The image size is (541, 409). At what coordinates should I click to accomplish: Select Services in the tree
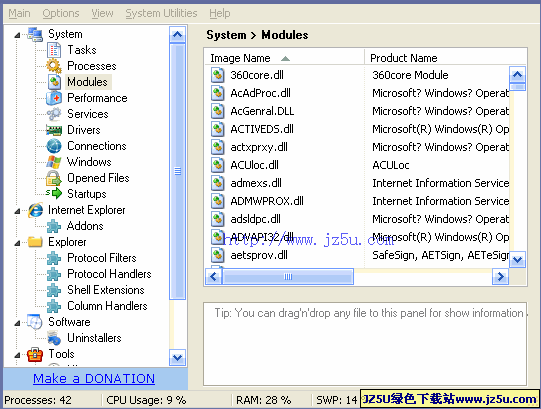[x=88, y=114]
